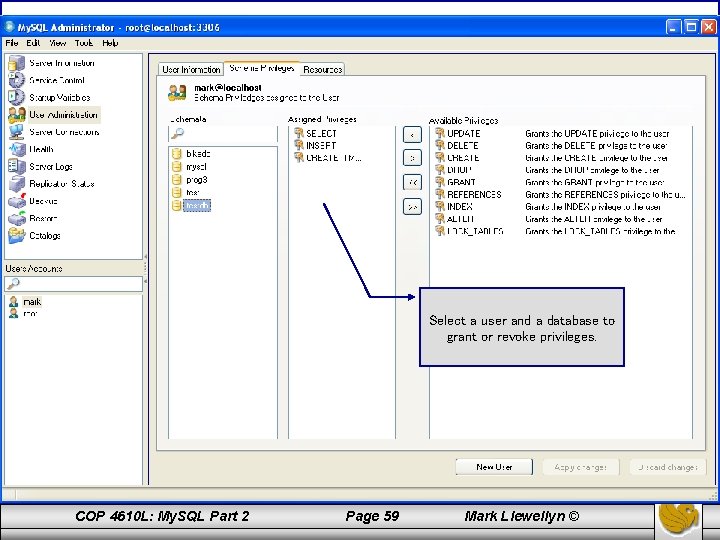Viewport: 720px width, 540px height.
Task: Select the mark user account name
Action: tap(32, 302)
